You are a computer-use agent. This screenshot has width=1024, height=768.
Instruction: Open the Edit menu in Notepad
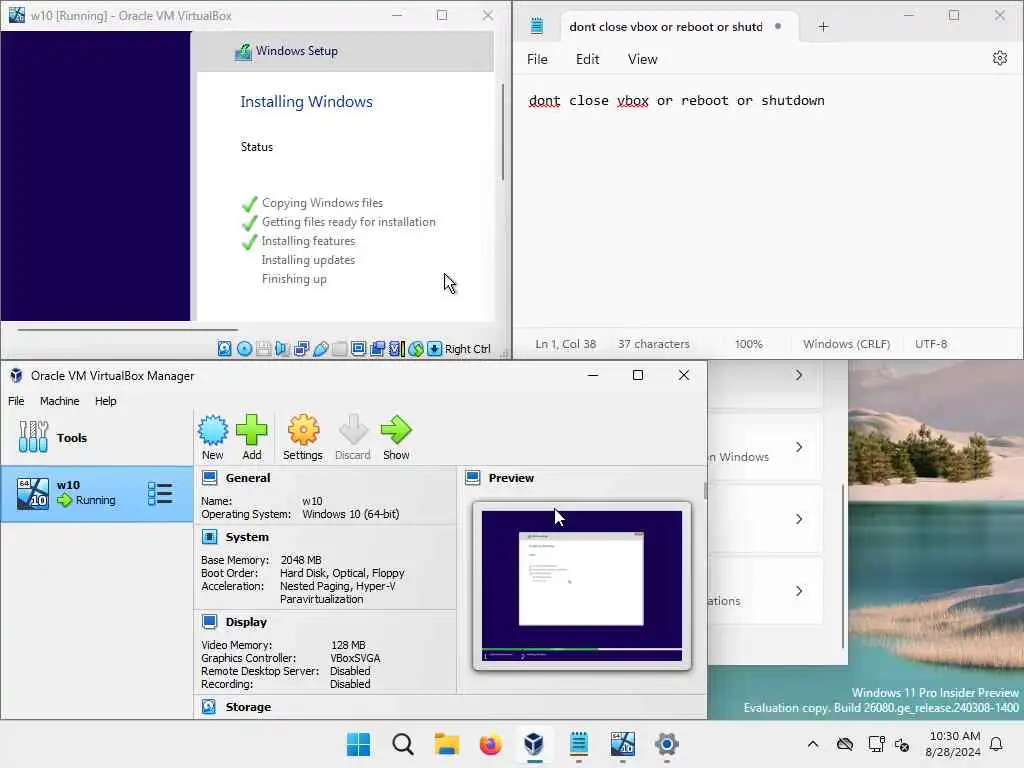[588, 59]
